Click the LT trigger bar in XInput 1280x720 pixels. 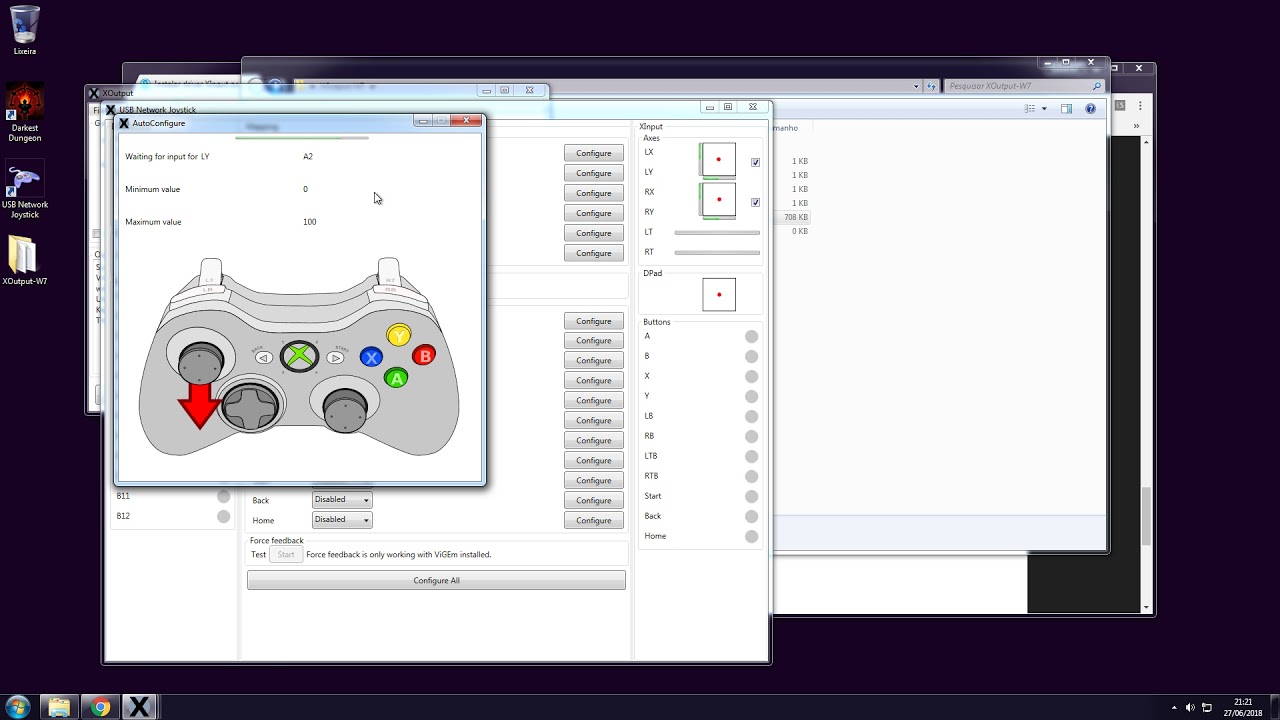[717, 232]
